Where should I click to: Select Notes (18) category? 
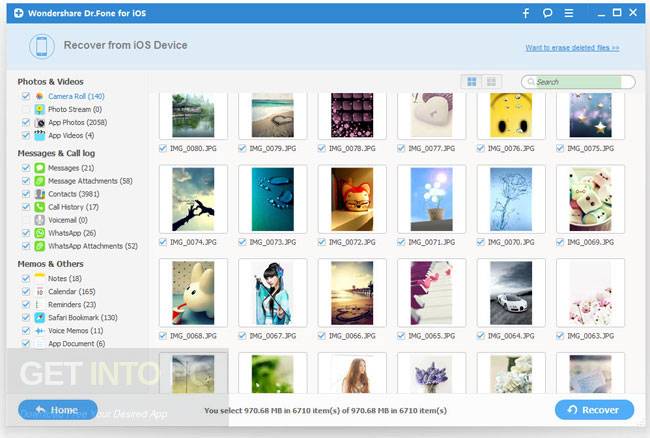coord(65,278)
